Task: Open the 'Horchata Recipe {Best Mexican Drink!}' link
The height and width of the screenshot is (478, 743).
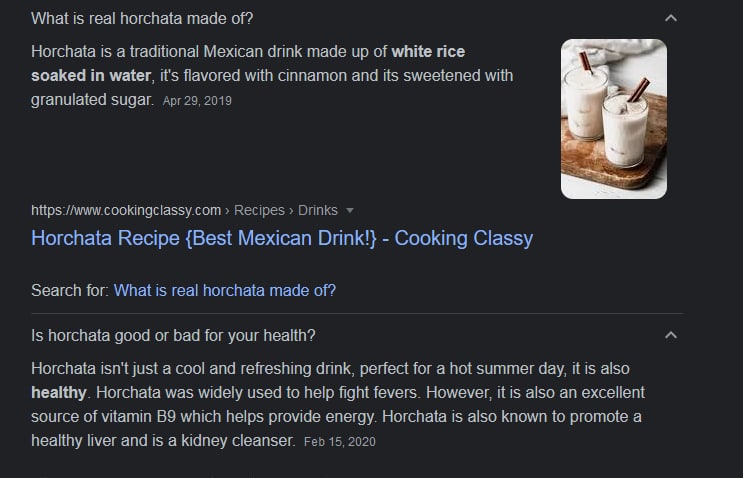Action: tap(282, 238)
